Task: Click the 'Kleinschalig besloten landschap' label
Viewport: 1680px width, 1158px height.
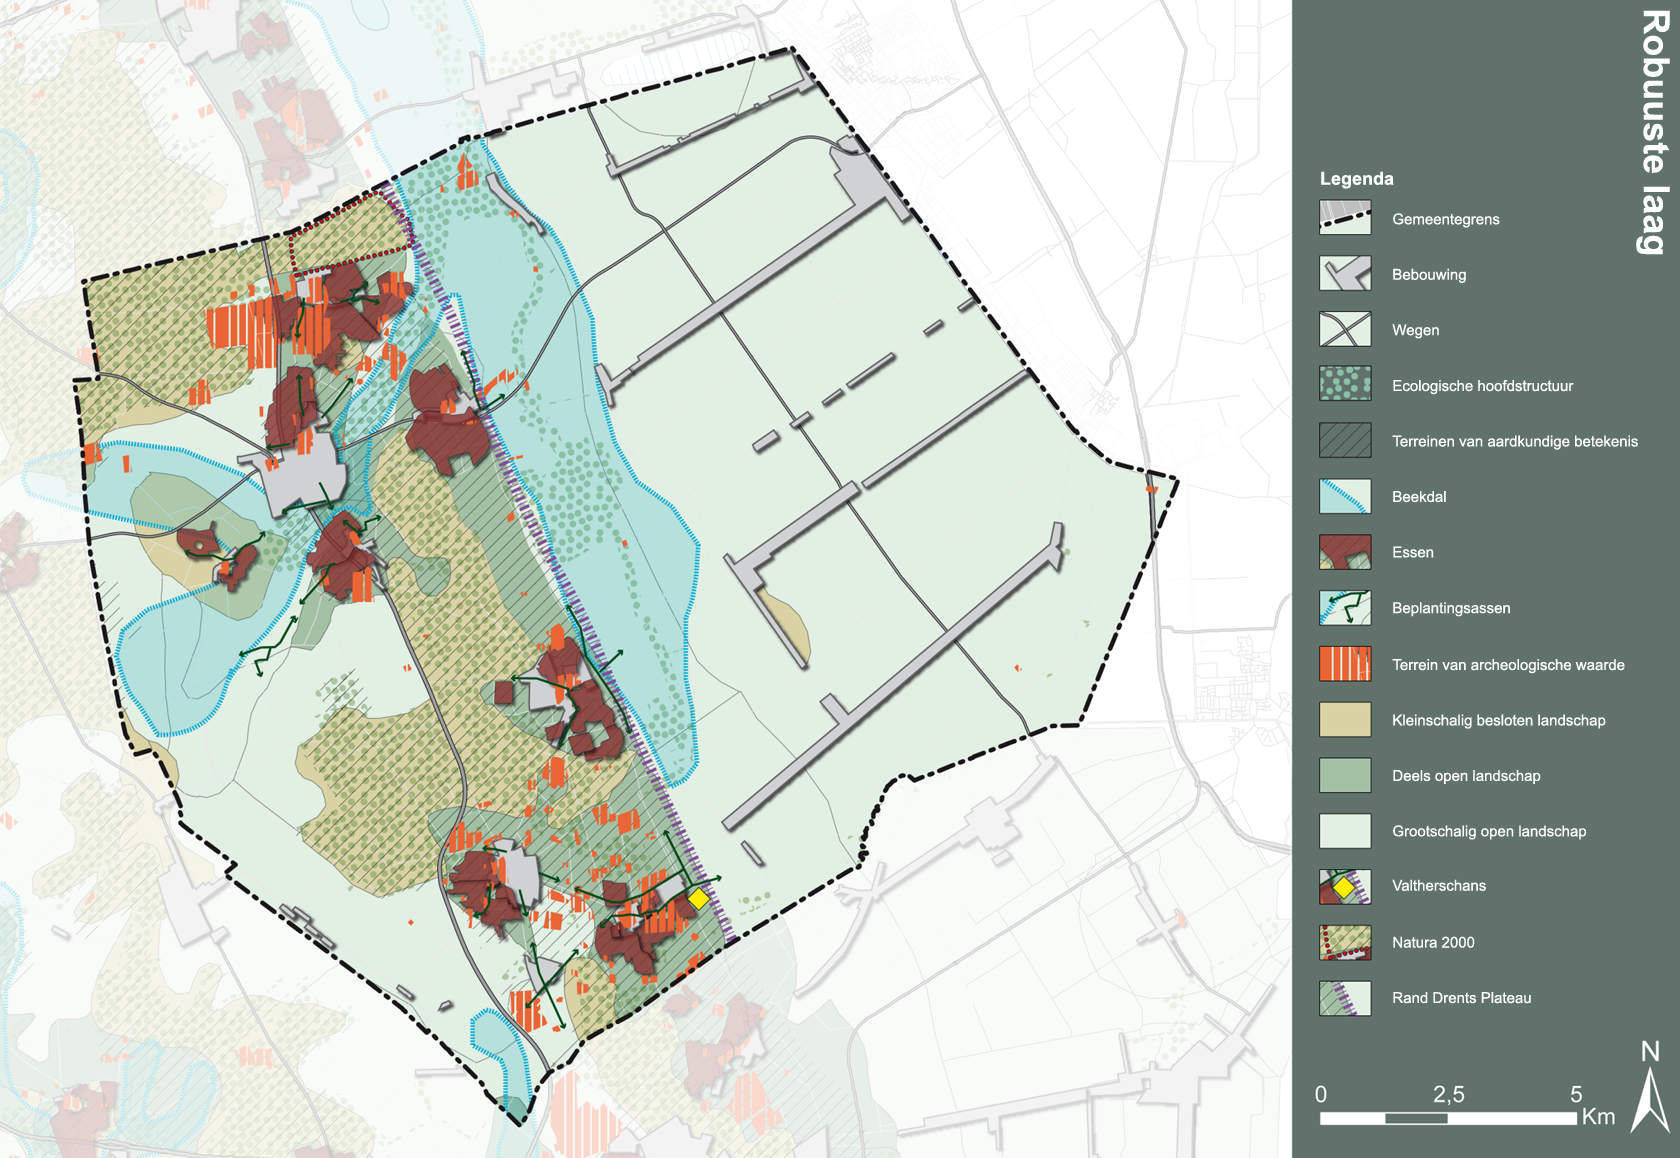Action: pos(1498,720)
